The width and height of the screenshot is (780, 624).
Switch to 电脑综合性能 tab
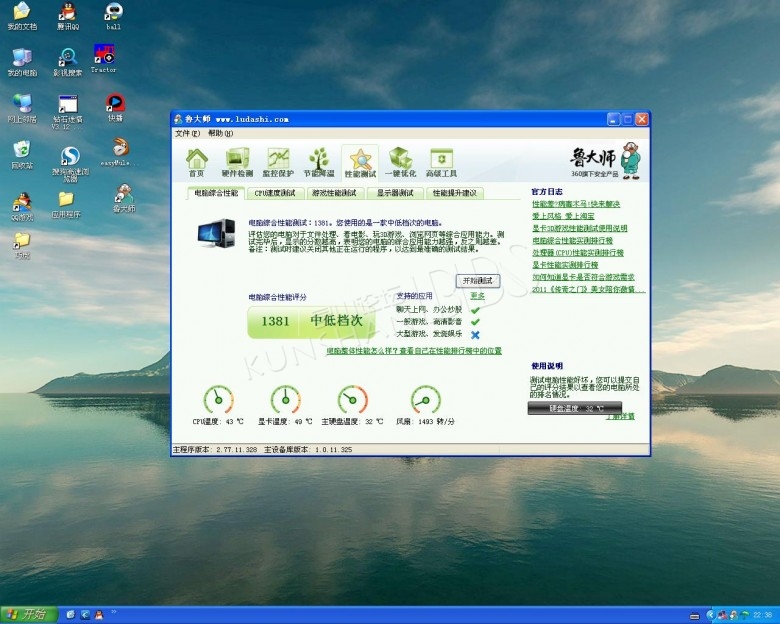pos(216,193)
